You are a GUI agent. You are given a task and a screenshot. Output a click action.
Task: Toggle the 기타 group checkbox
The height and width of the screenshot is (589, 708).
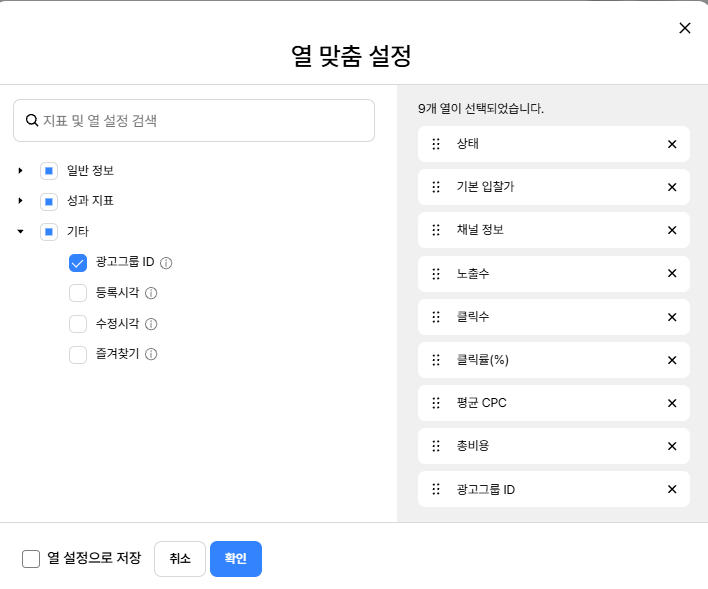49,232
